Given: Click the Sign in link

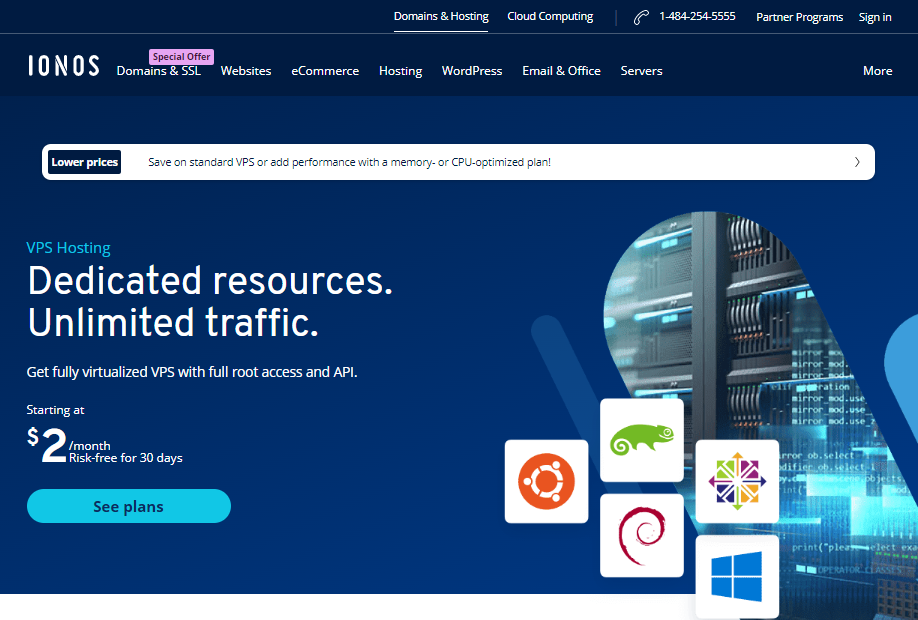Looking at the screenshot, I should tap(875, 17).
